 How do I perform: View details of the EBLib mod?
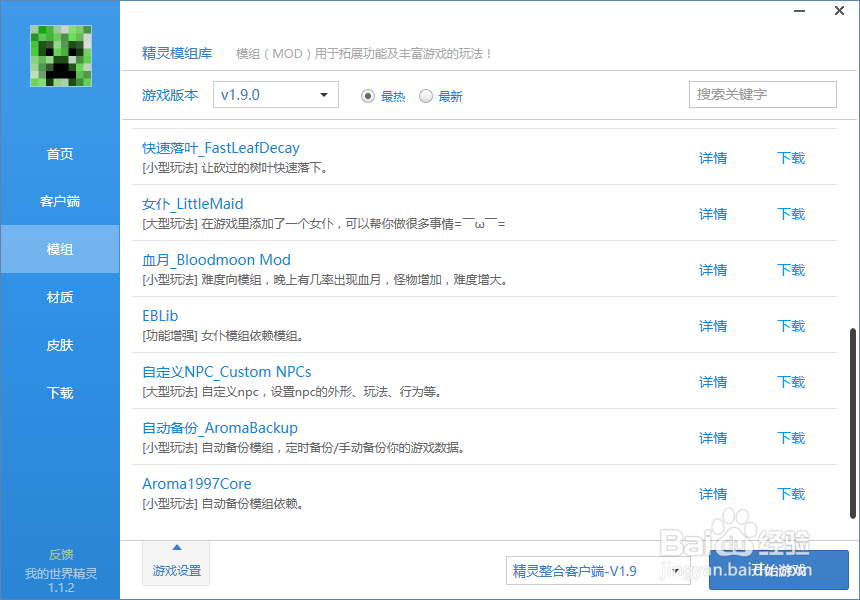click(x=712, y=326)
